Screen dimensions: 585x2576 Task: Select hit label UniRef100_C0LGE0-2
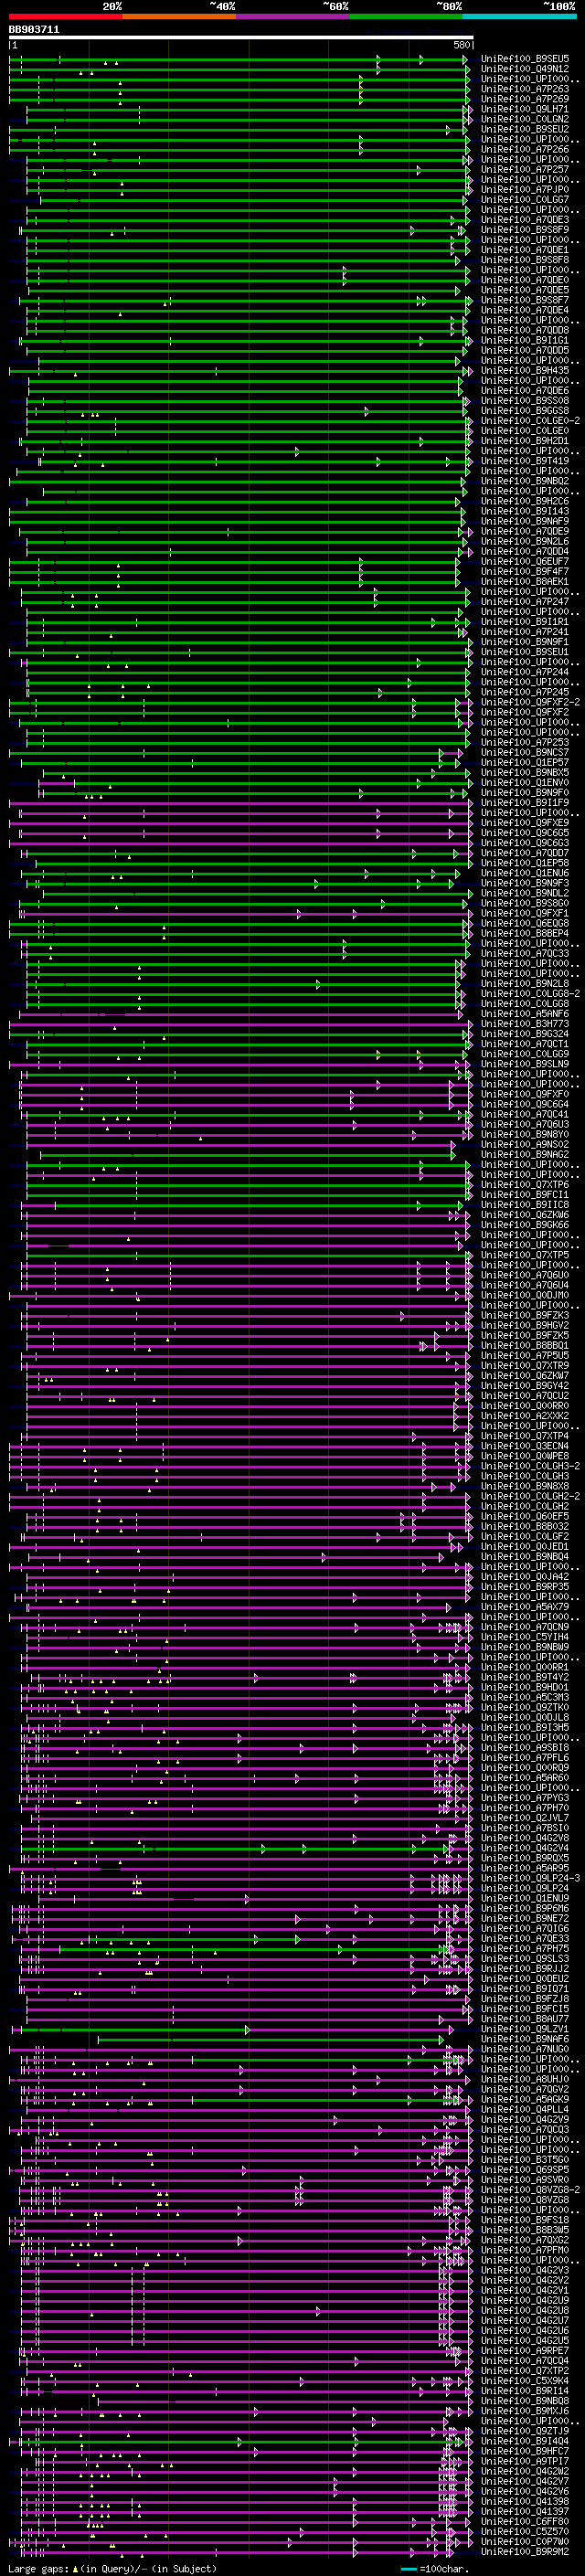click(530, 421)
